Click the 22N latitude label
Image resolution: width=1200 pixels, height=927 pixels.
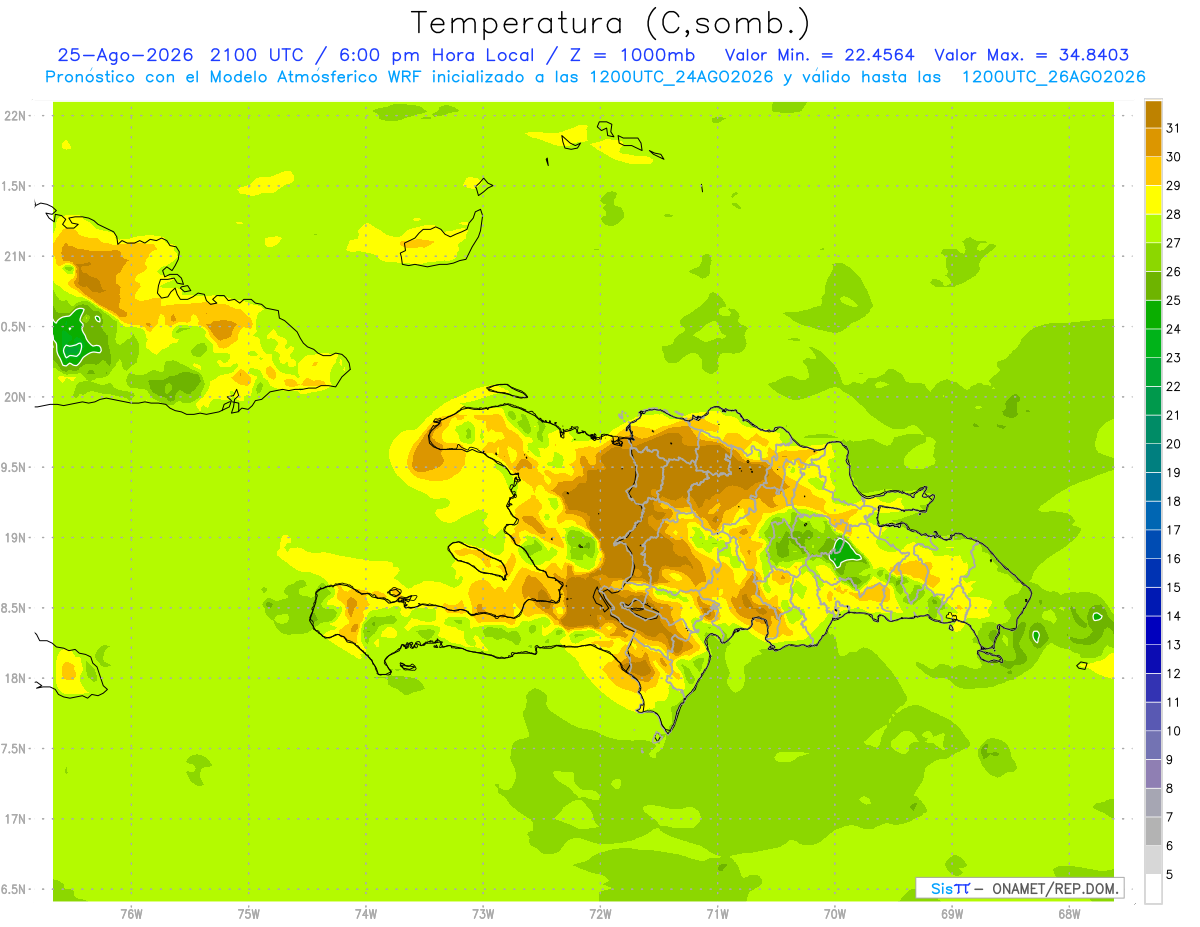click(15, 116)
